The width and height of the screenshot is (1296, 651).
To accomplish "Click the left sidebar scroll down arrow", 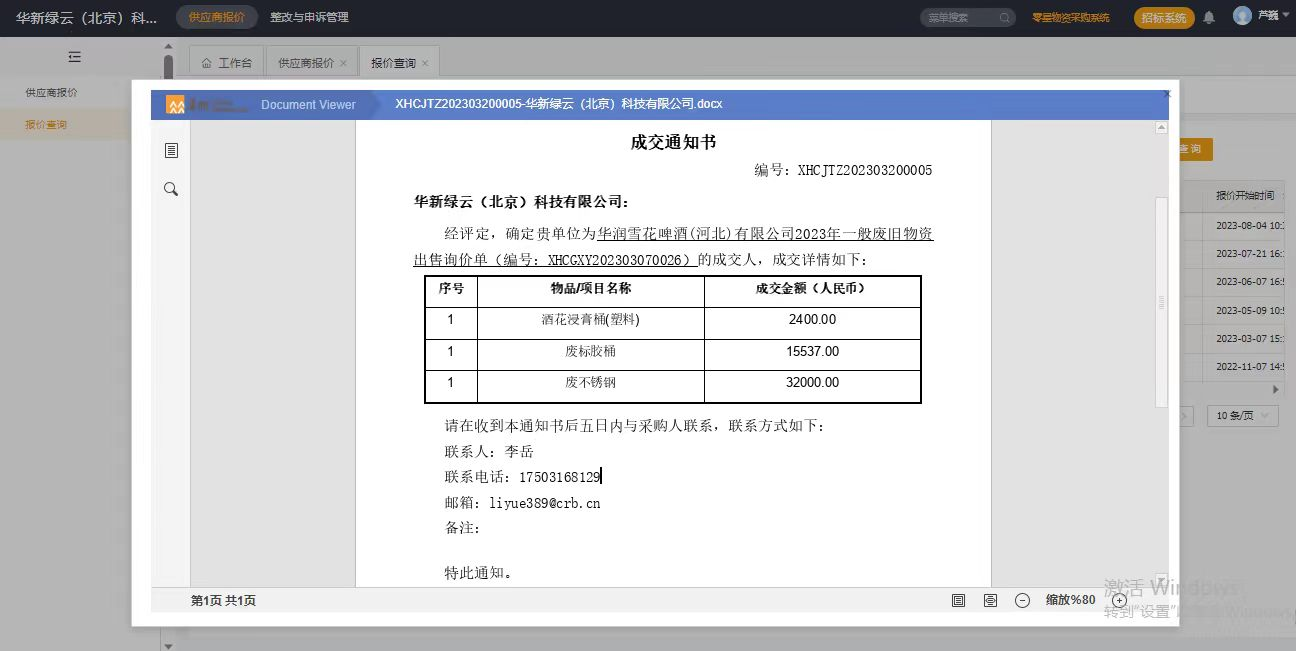I will (168, 646).
